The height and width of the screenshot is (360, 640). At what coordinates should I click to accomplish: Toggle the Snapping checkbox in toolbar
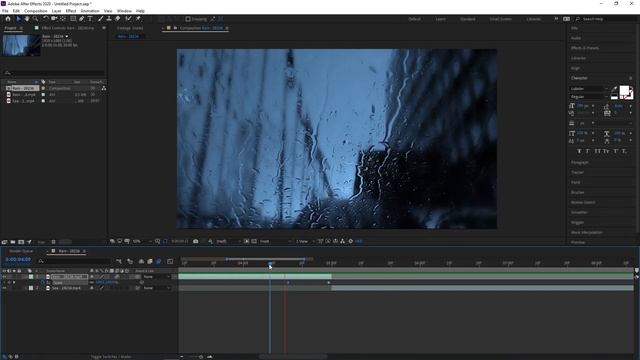(188, 19)
